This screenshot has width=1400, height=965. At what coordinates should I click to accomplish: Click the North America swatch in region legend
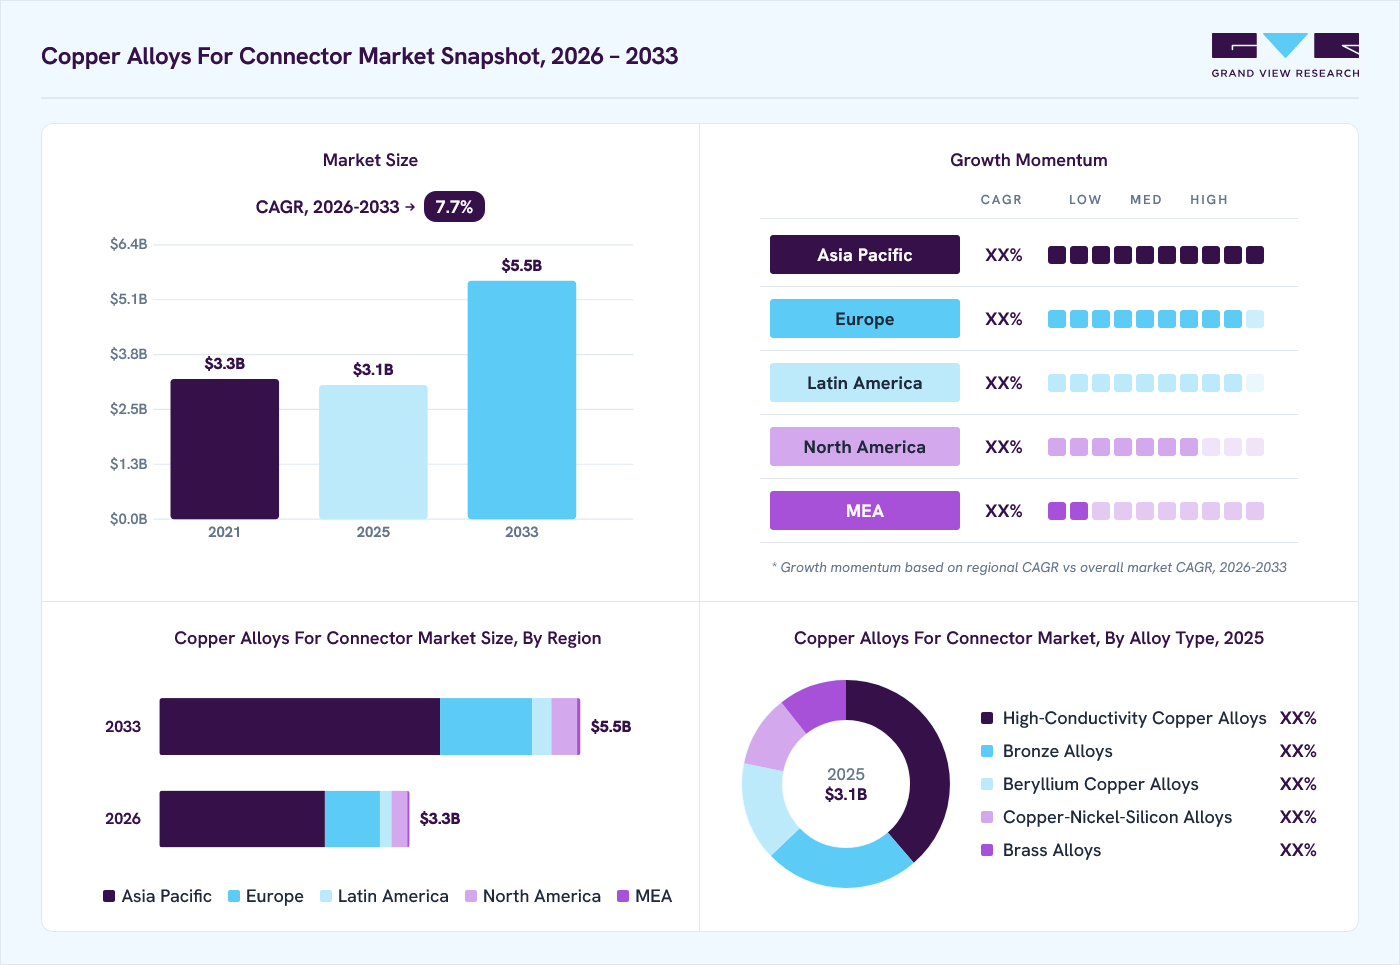pyautogui.click(x=471, y=896)
